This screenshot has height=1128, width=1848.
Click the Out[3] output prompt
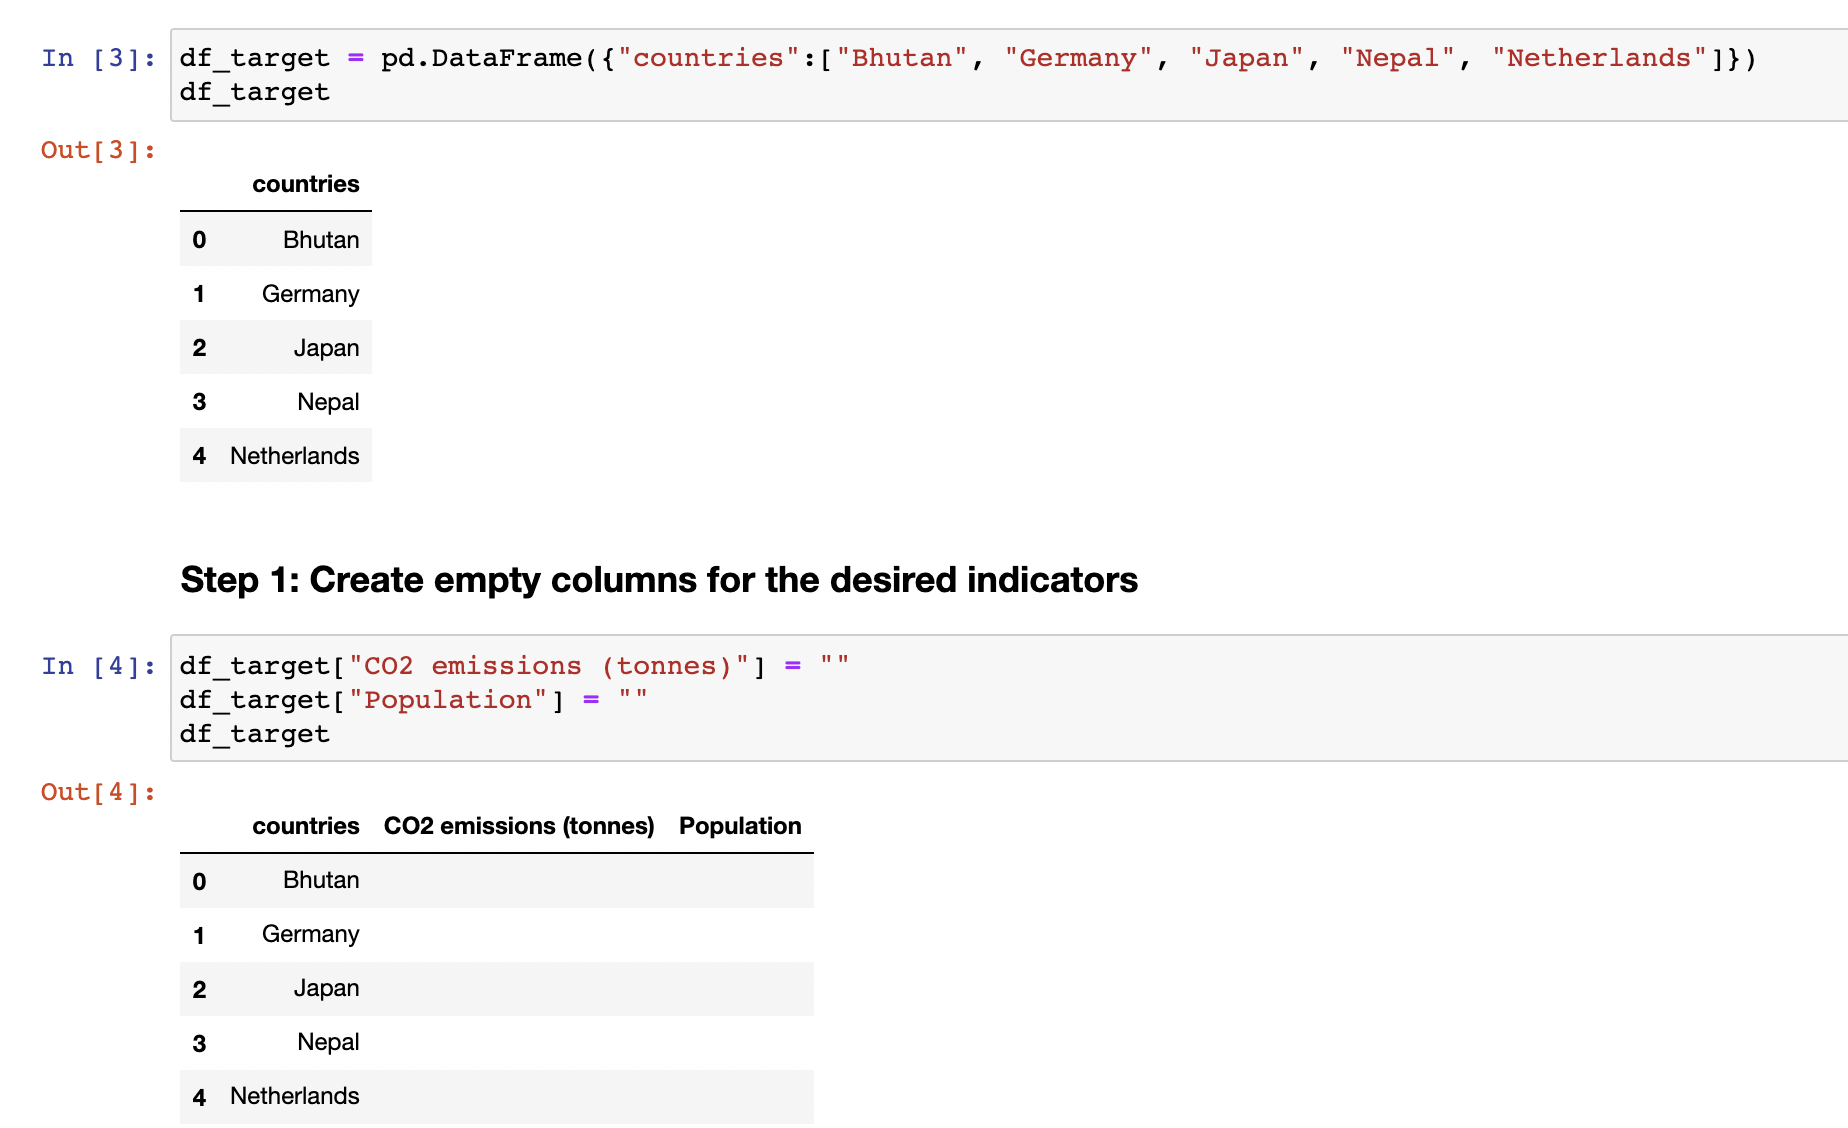[x=98, y=150]
